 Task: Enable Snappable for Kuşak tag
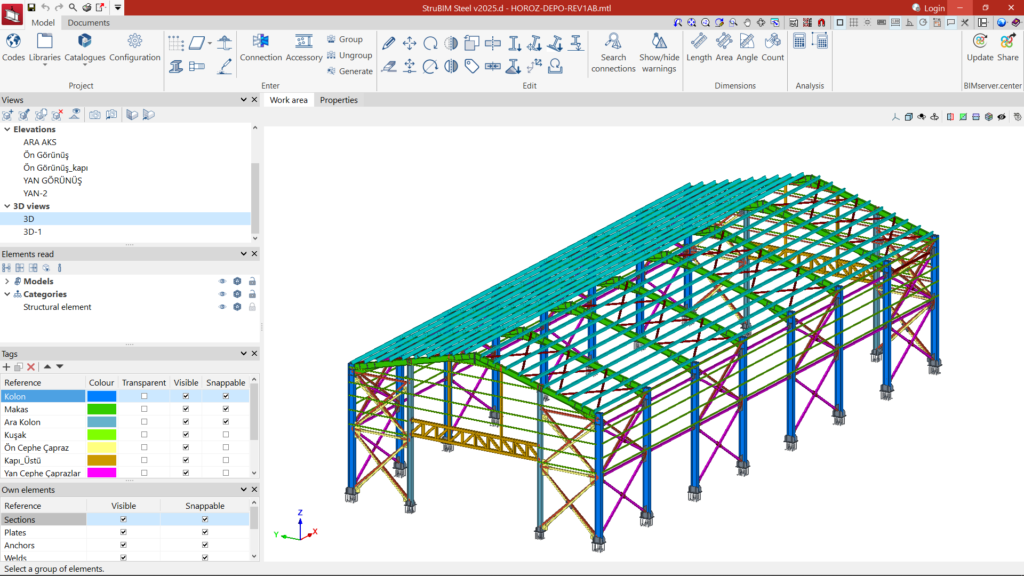[x=225, y=435]
